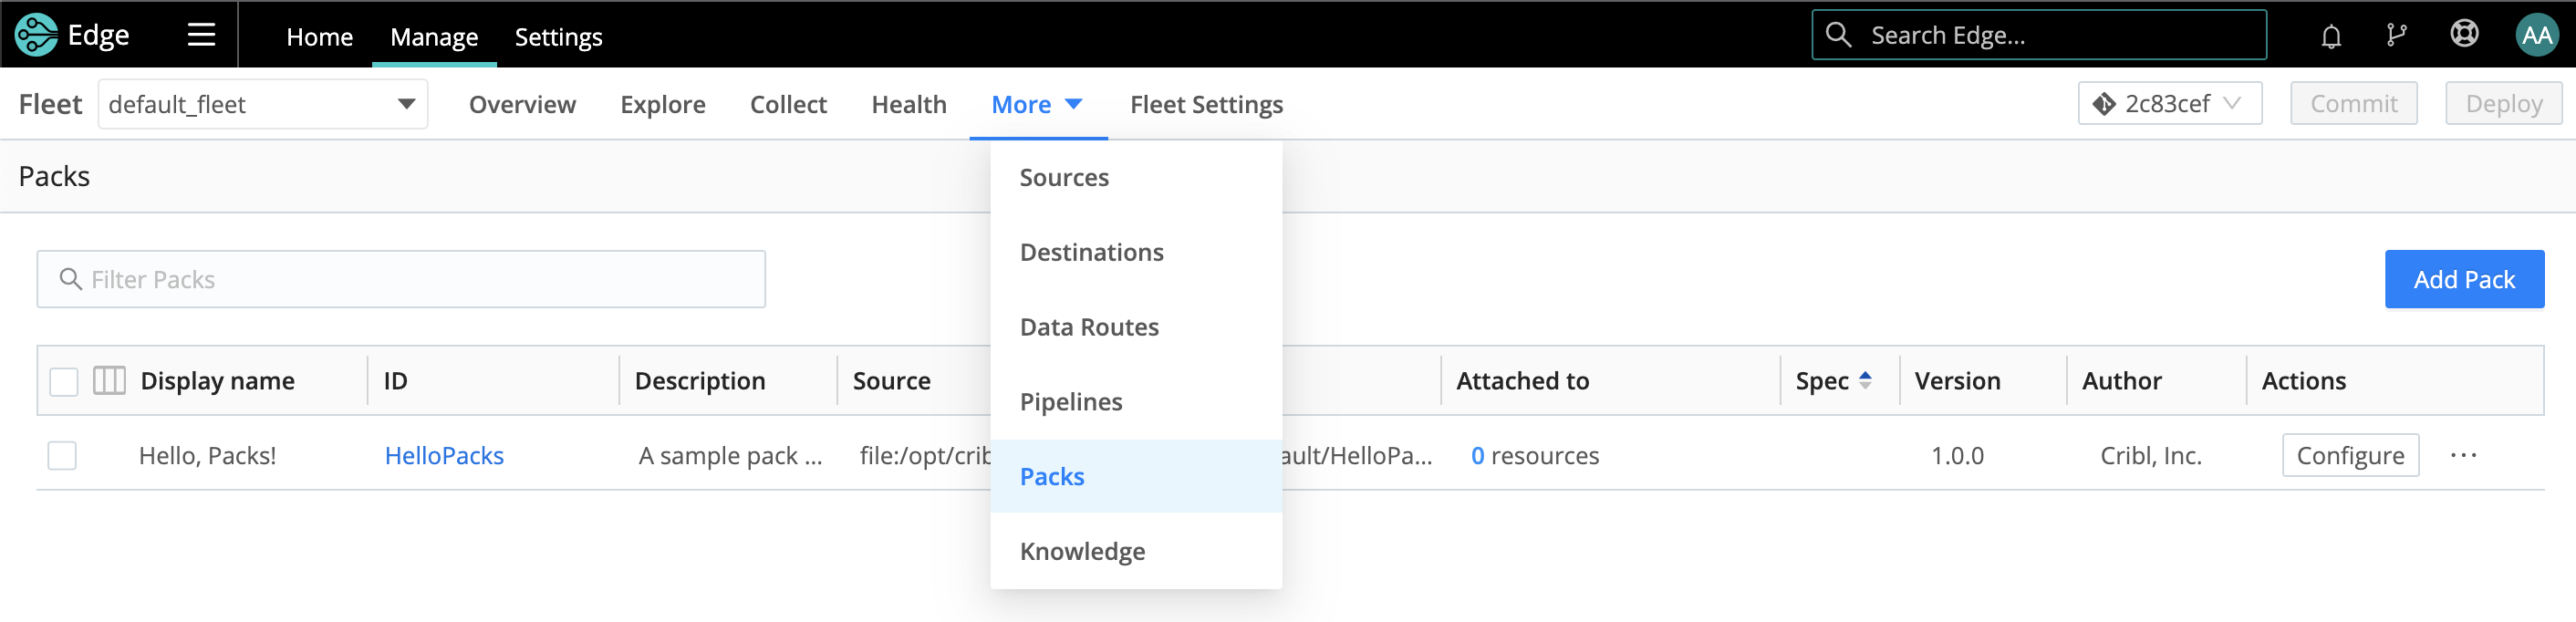Open the notifications bell
This screenshot has width=2576, height=622.
click(x=2330, y=36)
